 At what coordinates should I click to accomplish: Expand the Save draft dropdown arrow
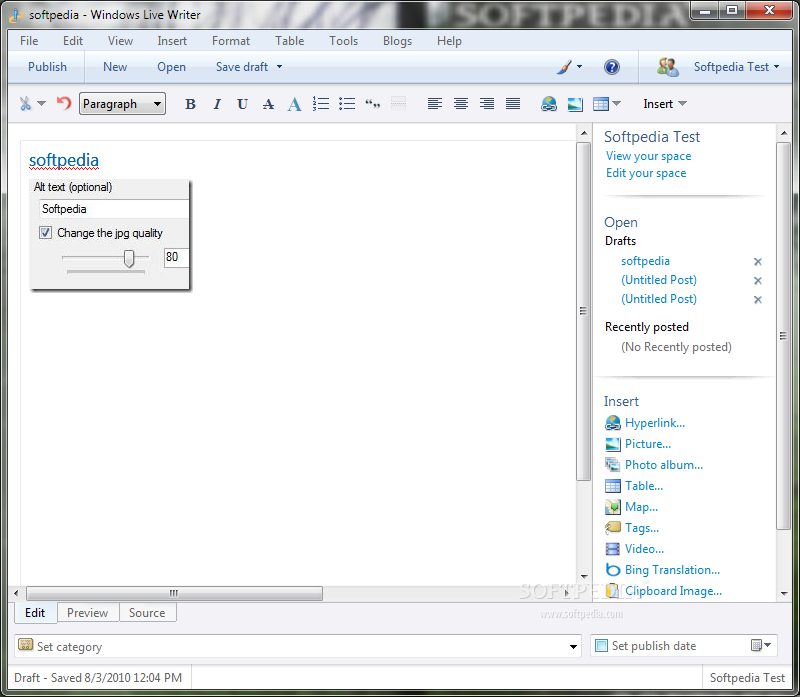[280, 67]
